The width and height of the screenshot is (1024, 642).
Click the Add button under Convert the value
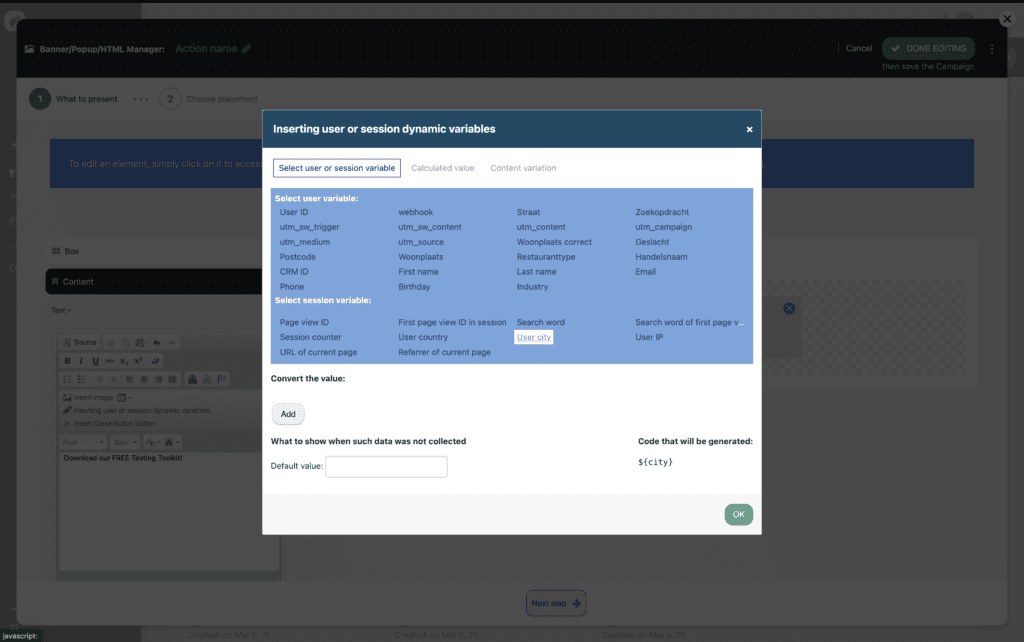[x=287, y=414]
